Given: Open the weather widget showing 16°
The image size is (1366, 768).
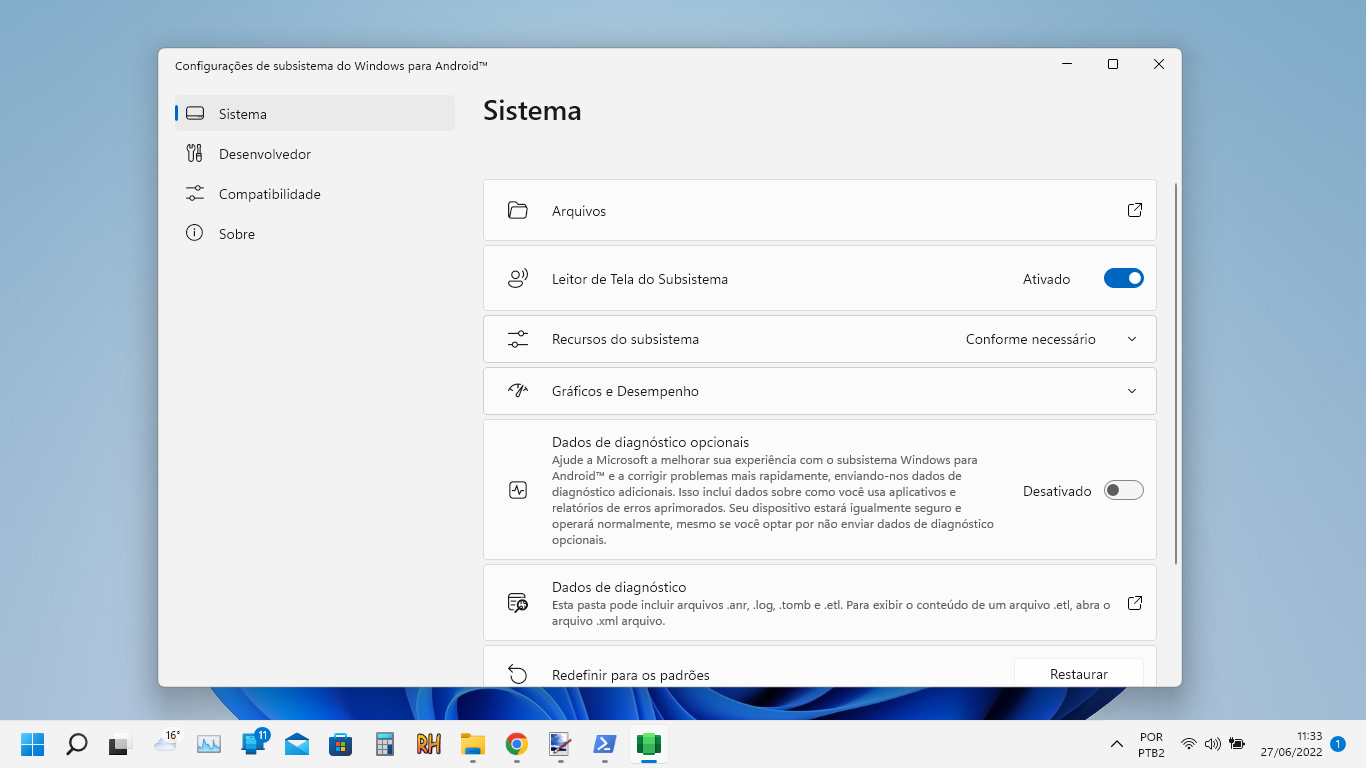Looking at the screenshot, I should click(x=166, y=742).
